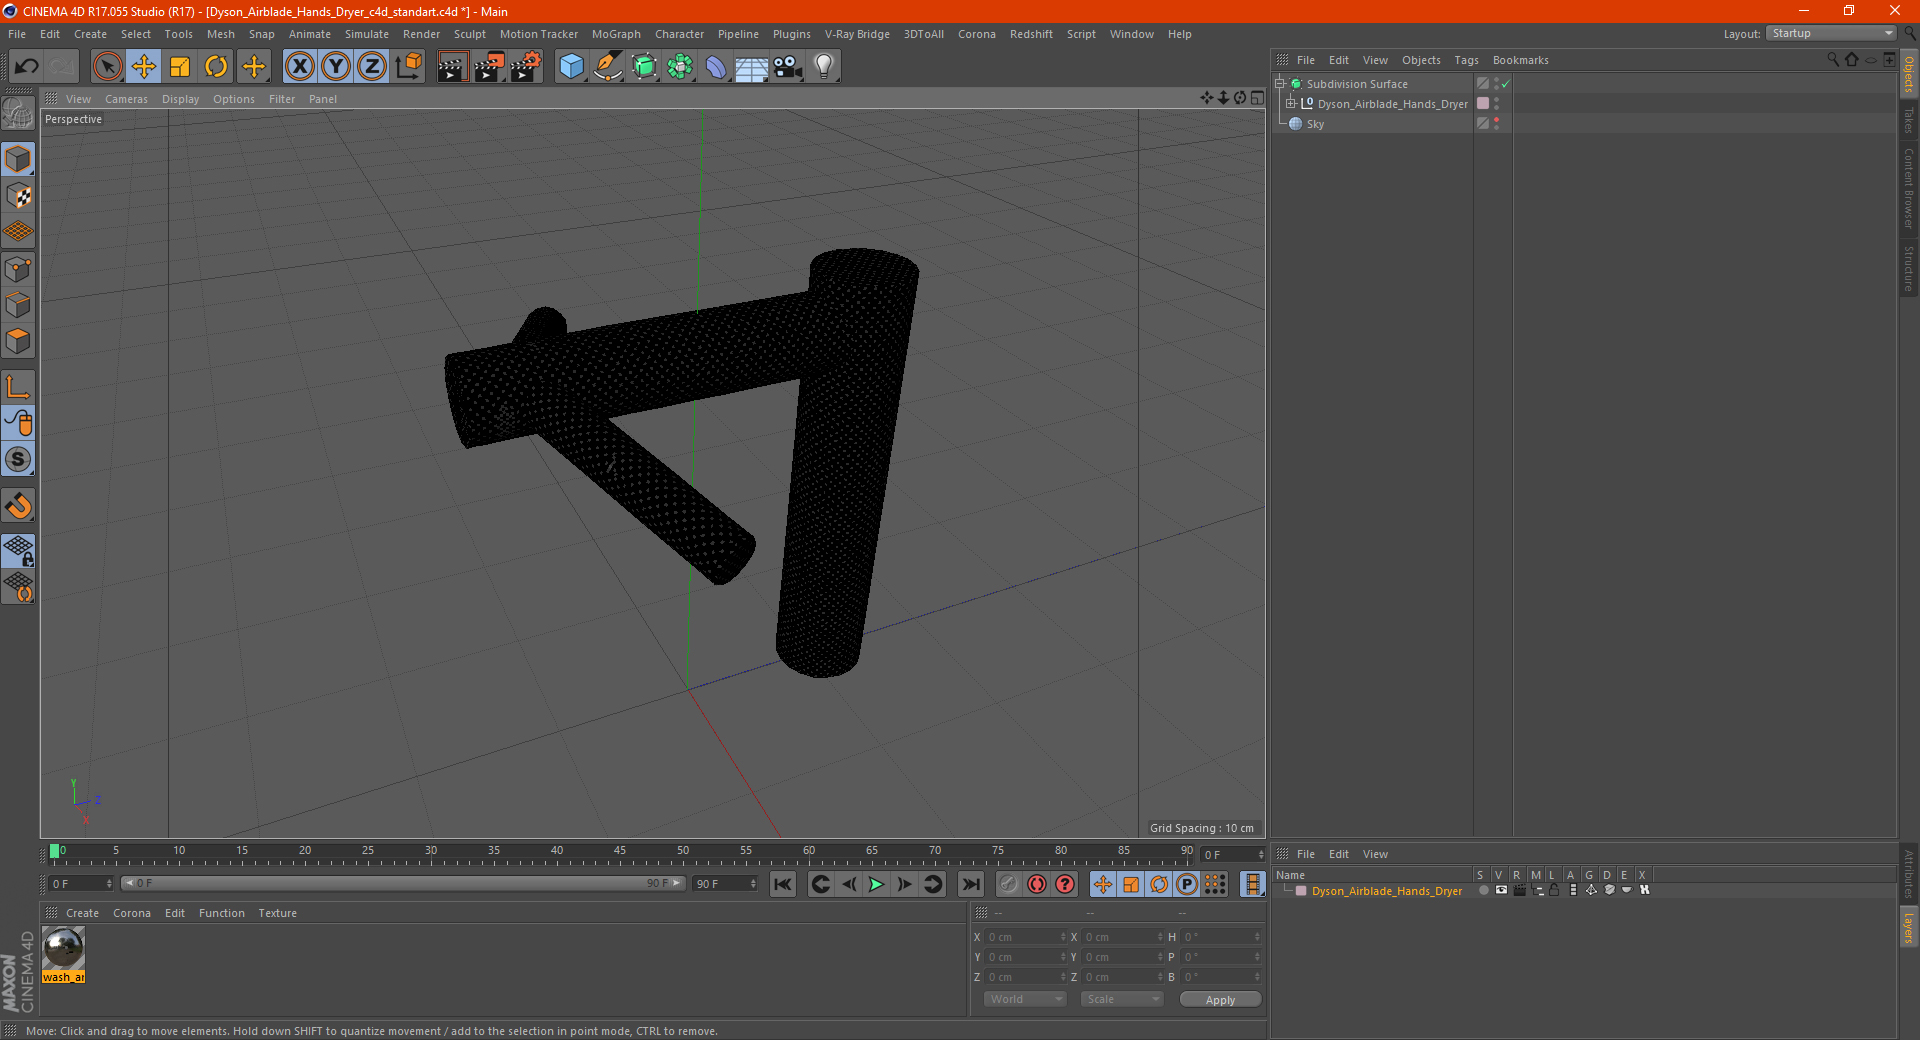Switch to Polygons mode icon
1920x1040 pixels.
point(18,341)
